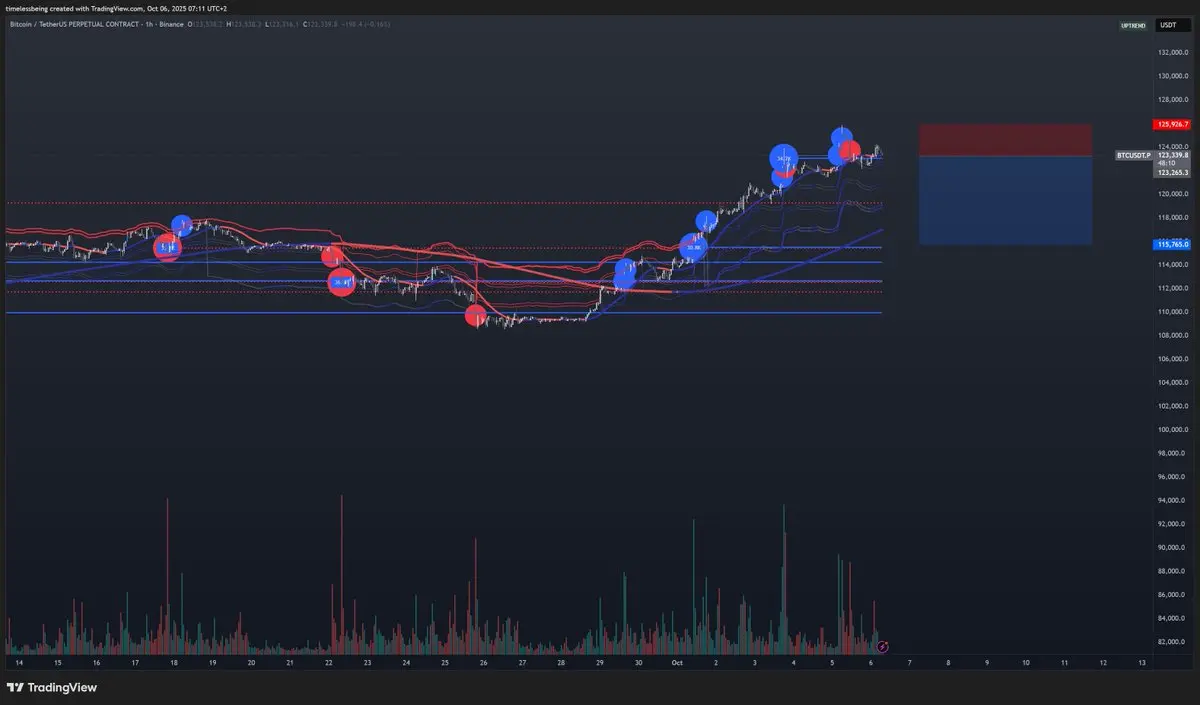Click the 110,000.0 price axis label
This screenshot has width=1200, height=705.
tap(1172, 312)
